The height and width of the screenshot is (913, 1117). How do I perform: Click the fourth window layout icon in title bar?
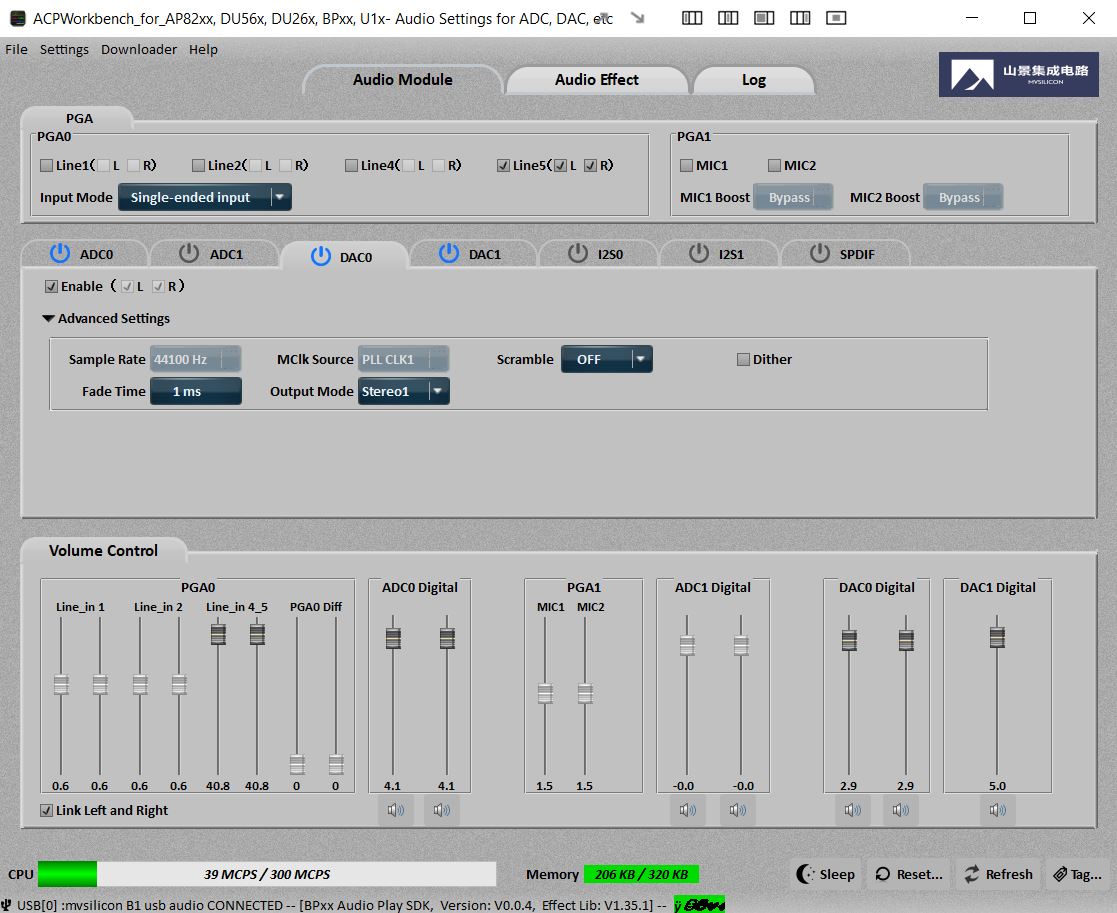800,18
